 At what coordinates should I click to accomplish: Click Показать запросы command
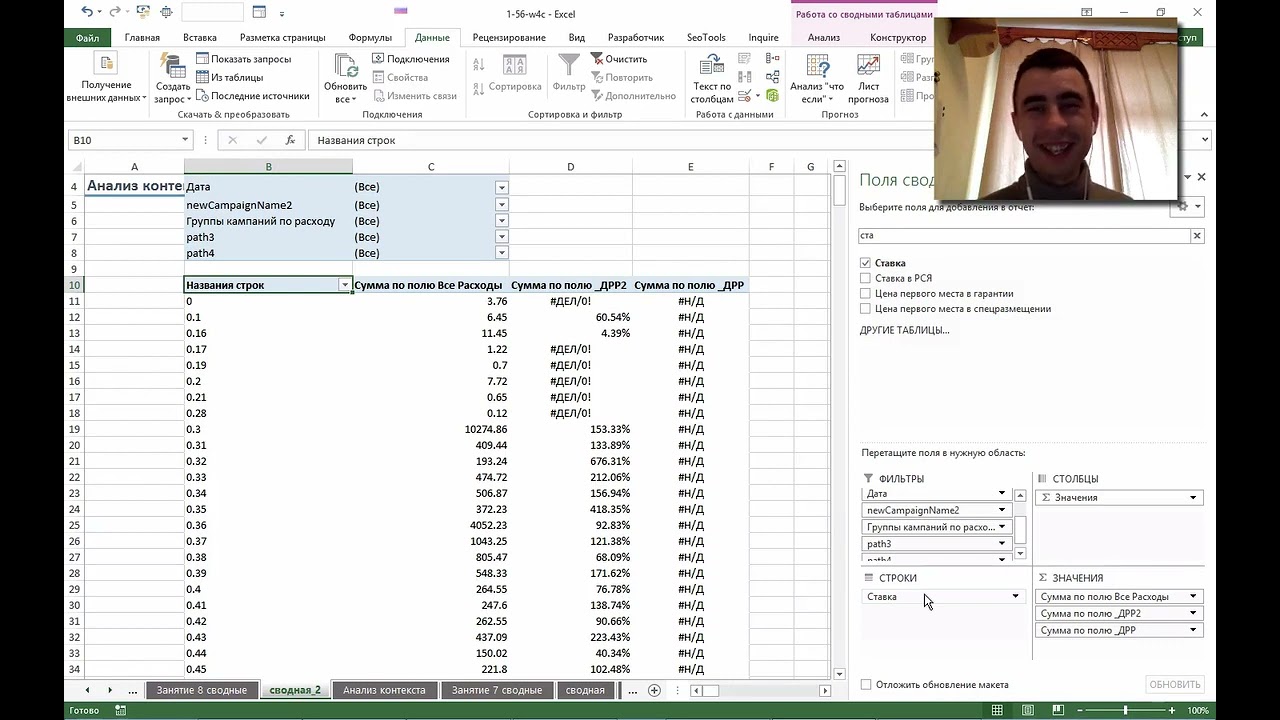point(243,59)
